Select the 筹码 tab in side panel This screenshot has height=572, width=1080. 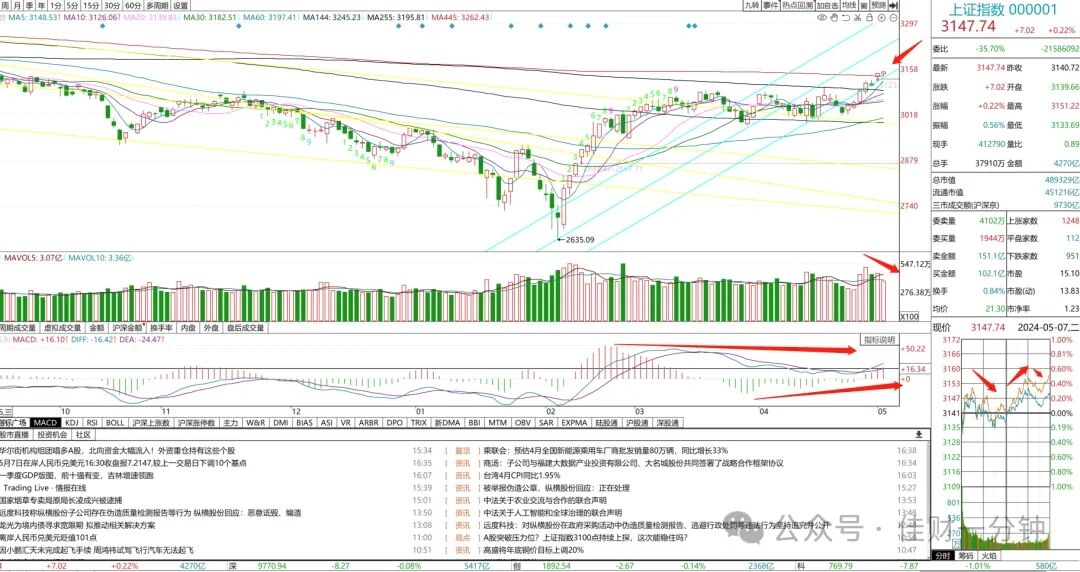coord(966,555)
